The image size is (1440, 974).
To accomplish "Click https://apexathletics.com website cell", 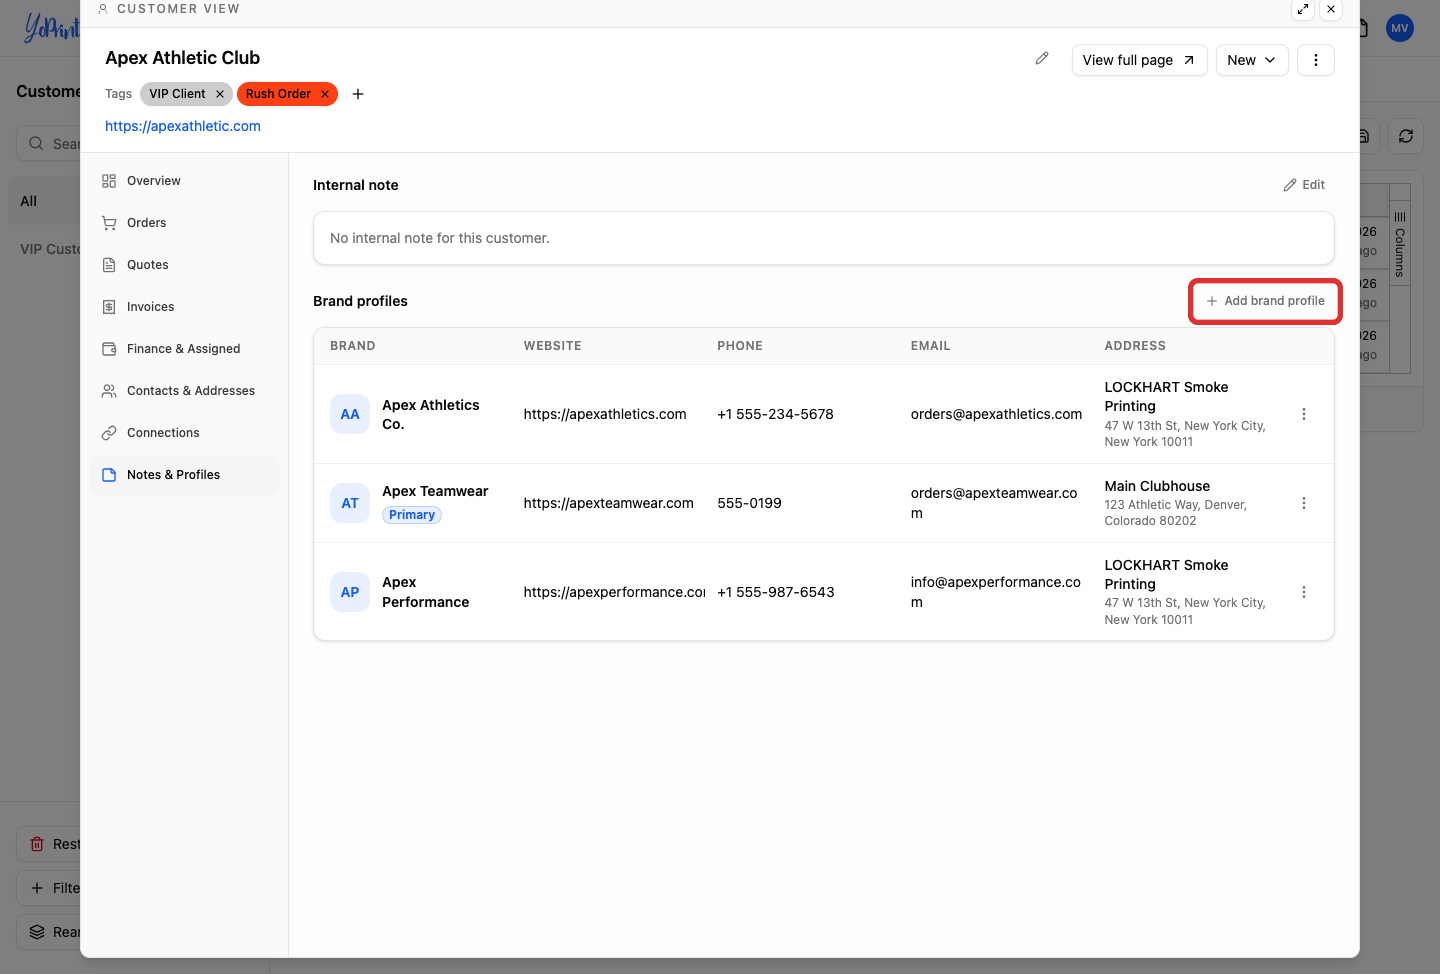I will click(605, 414).
